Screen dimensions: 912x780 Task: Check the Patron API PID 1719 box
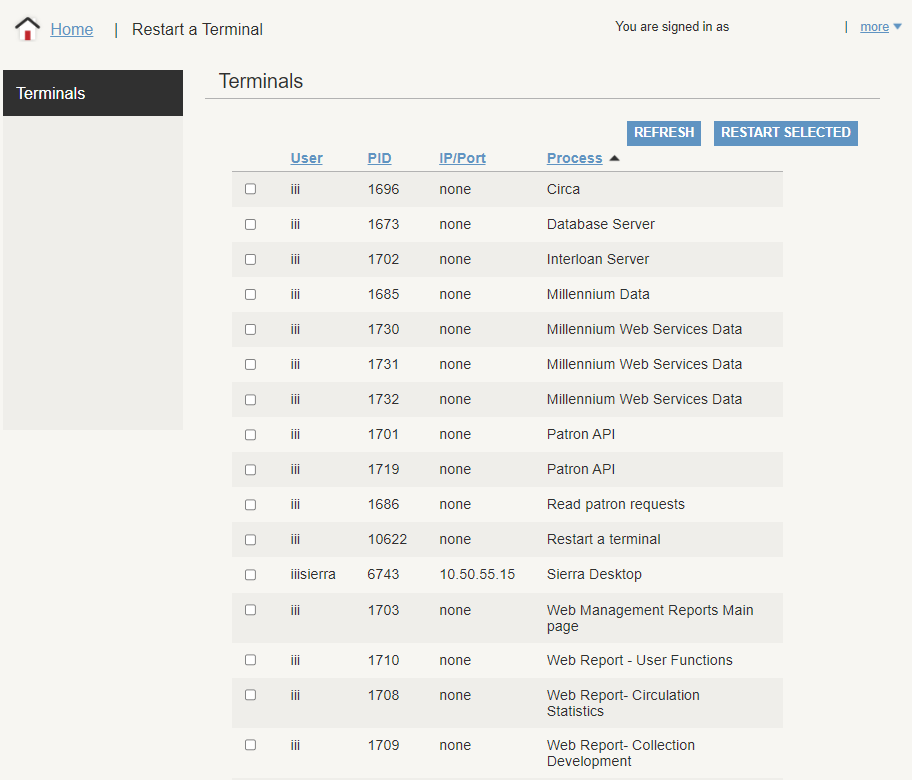(x=250, y=469)
